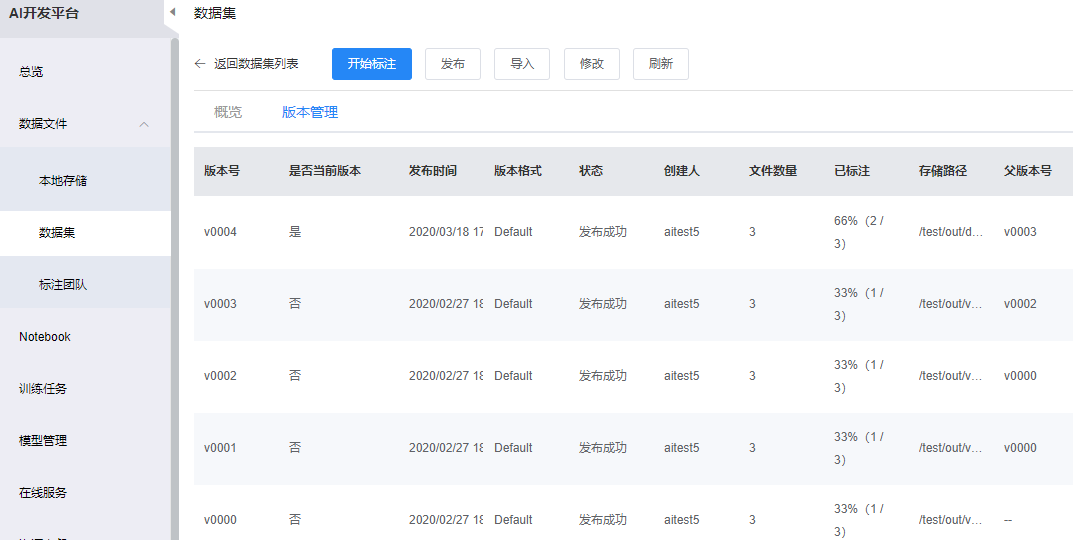Collapse the 数据文件 menu chevron
Viewport: 1073px width, 540px height.
[144, 124]
